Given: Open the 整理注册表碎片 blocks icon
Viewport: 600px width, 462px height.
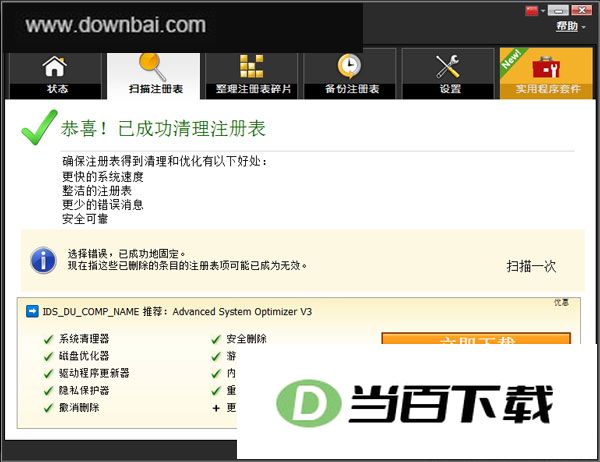Looking at the screenshot, I should tap(251, 66).
